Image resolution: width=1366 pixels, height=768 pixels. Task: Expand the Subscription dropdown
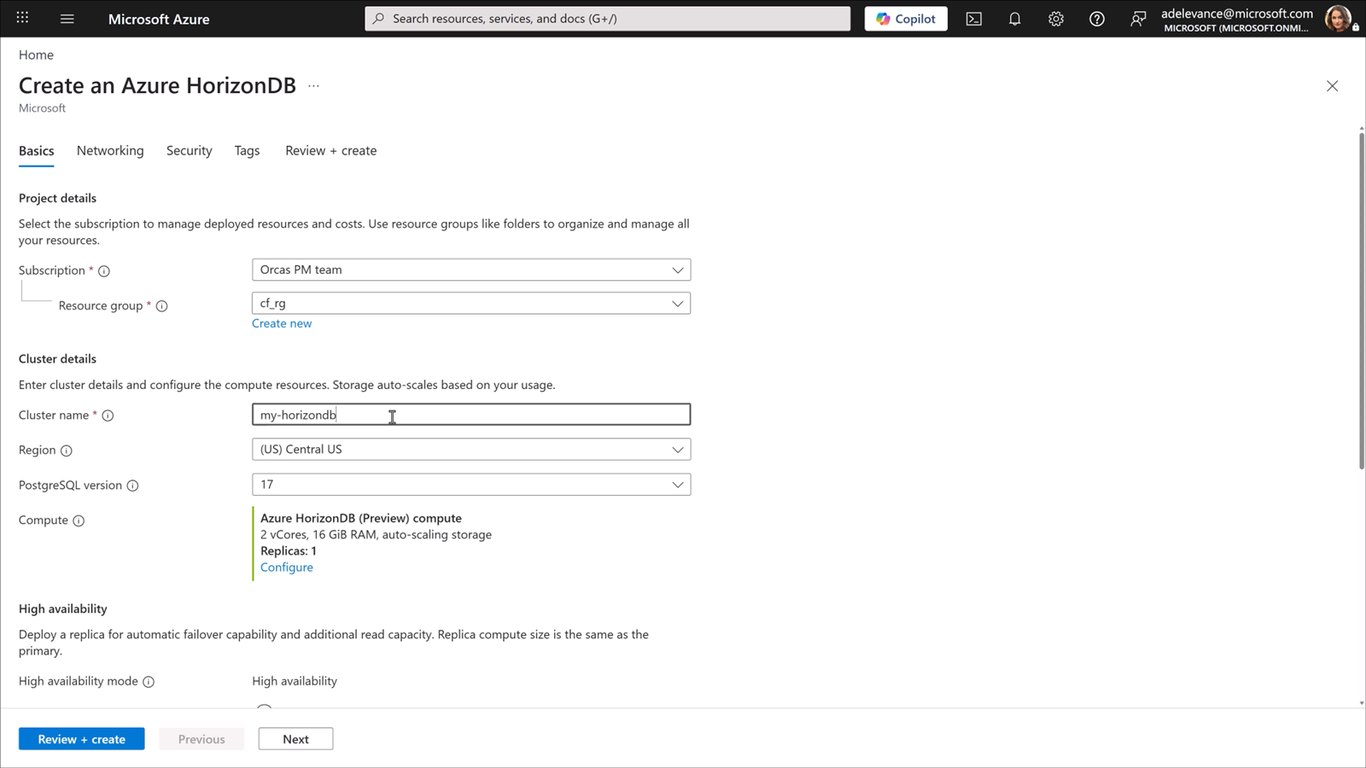coord(471,270)
